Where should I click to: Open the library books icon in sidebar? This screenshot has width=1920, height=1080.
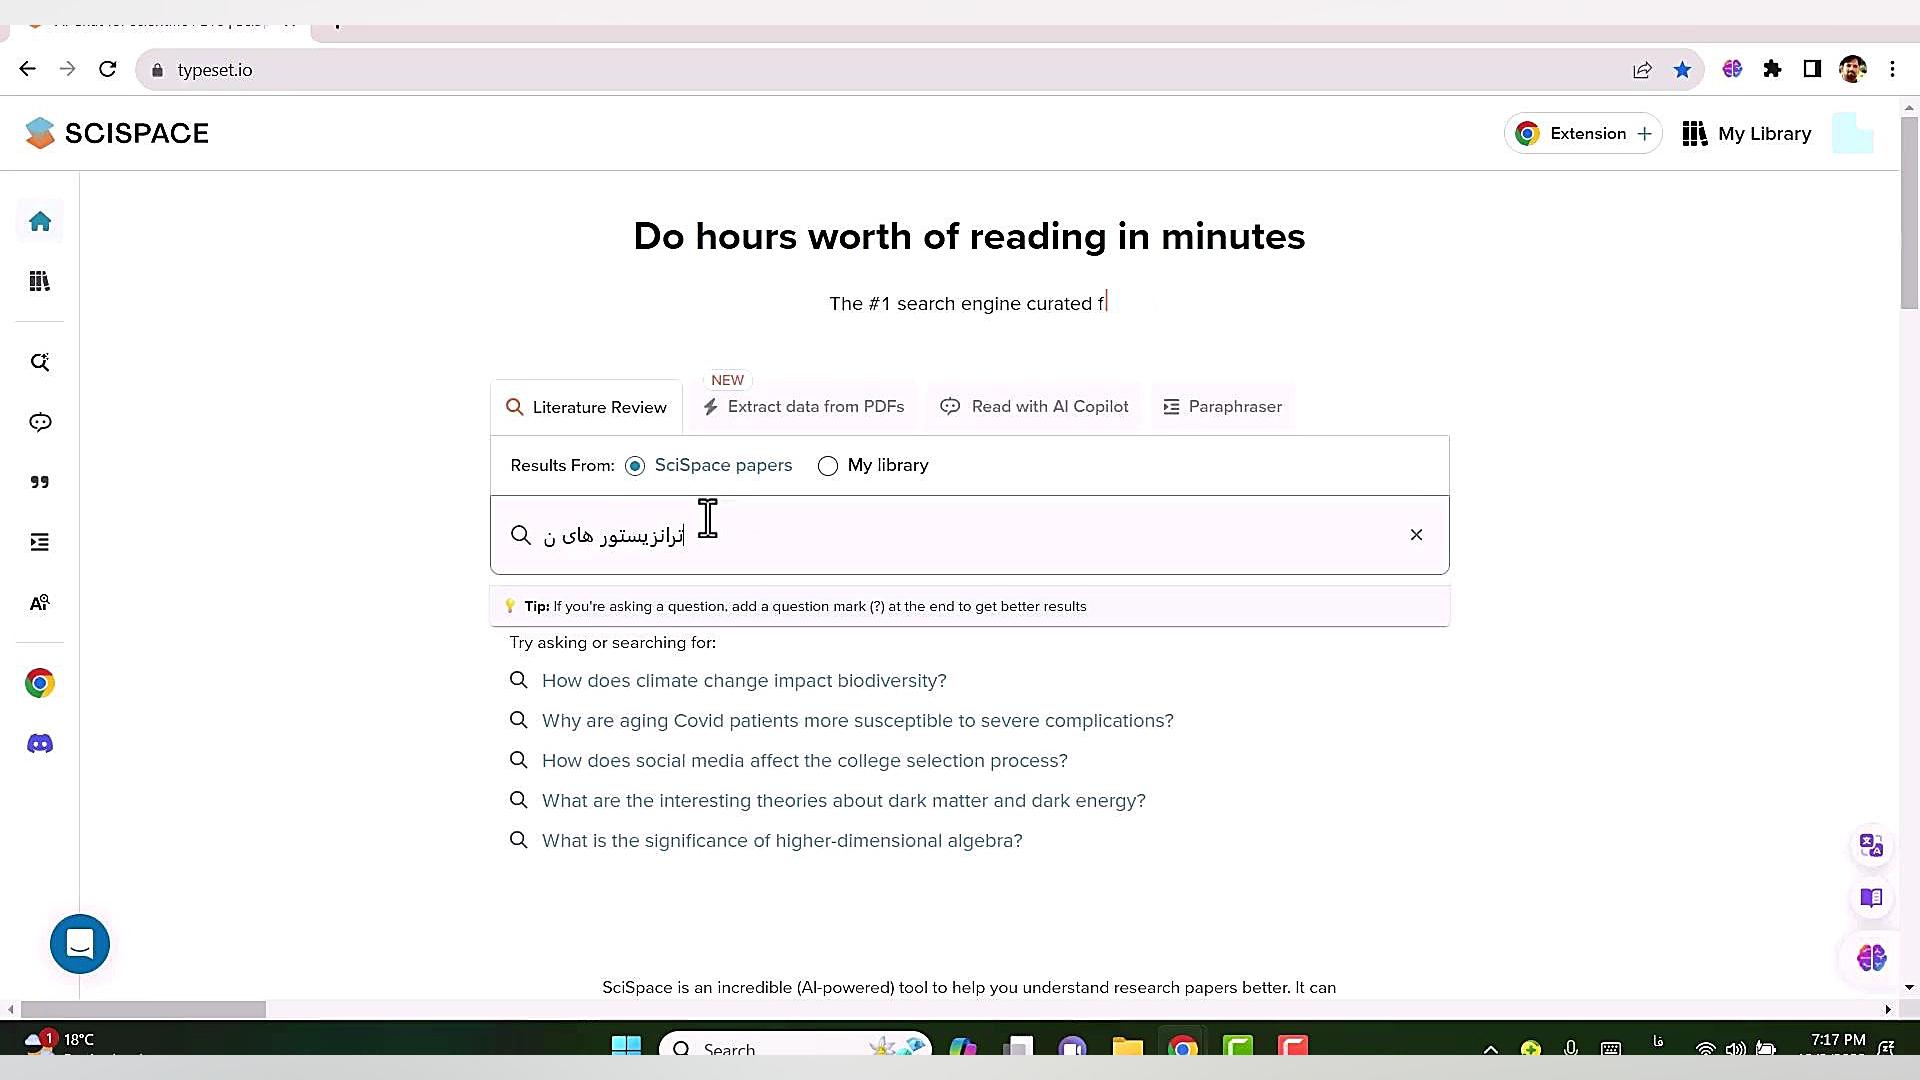40,281
